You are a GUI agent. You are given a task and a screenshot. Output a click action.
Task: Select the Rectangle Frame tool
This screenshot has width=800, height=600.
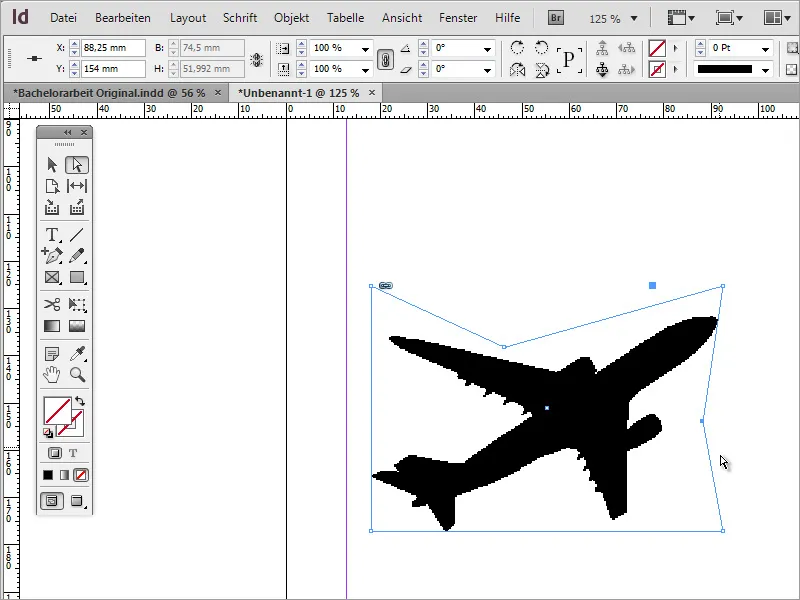52,277
